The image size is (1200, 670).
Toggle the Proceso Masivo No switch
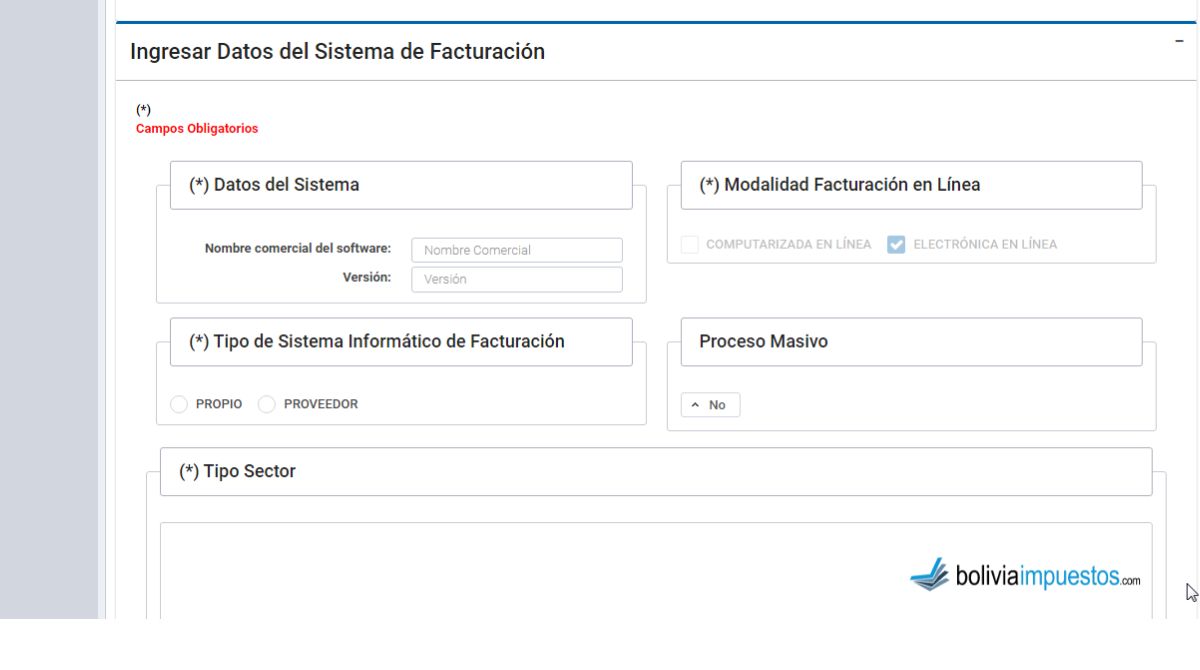(x=710, y=405)
